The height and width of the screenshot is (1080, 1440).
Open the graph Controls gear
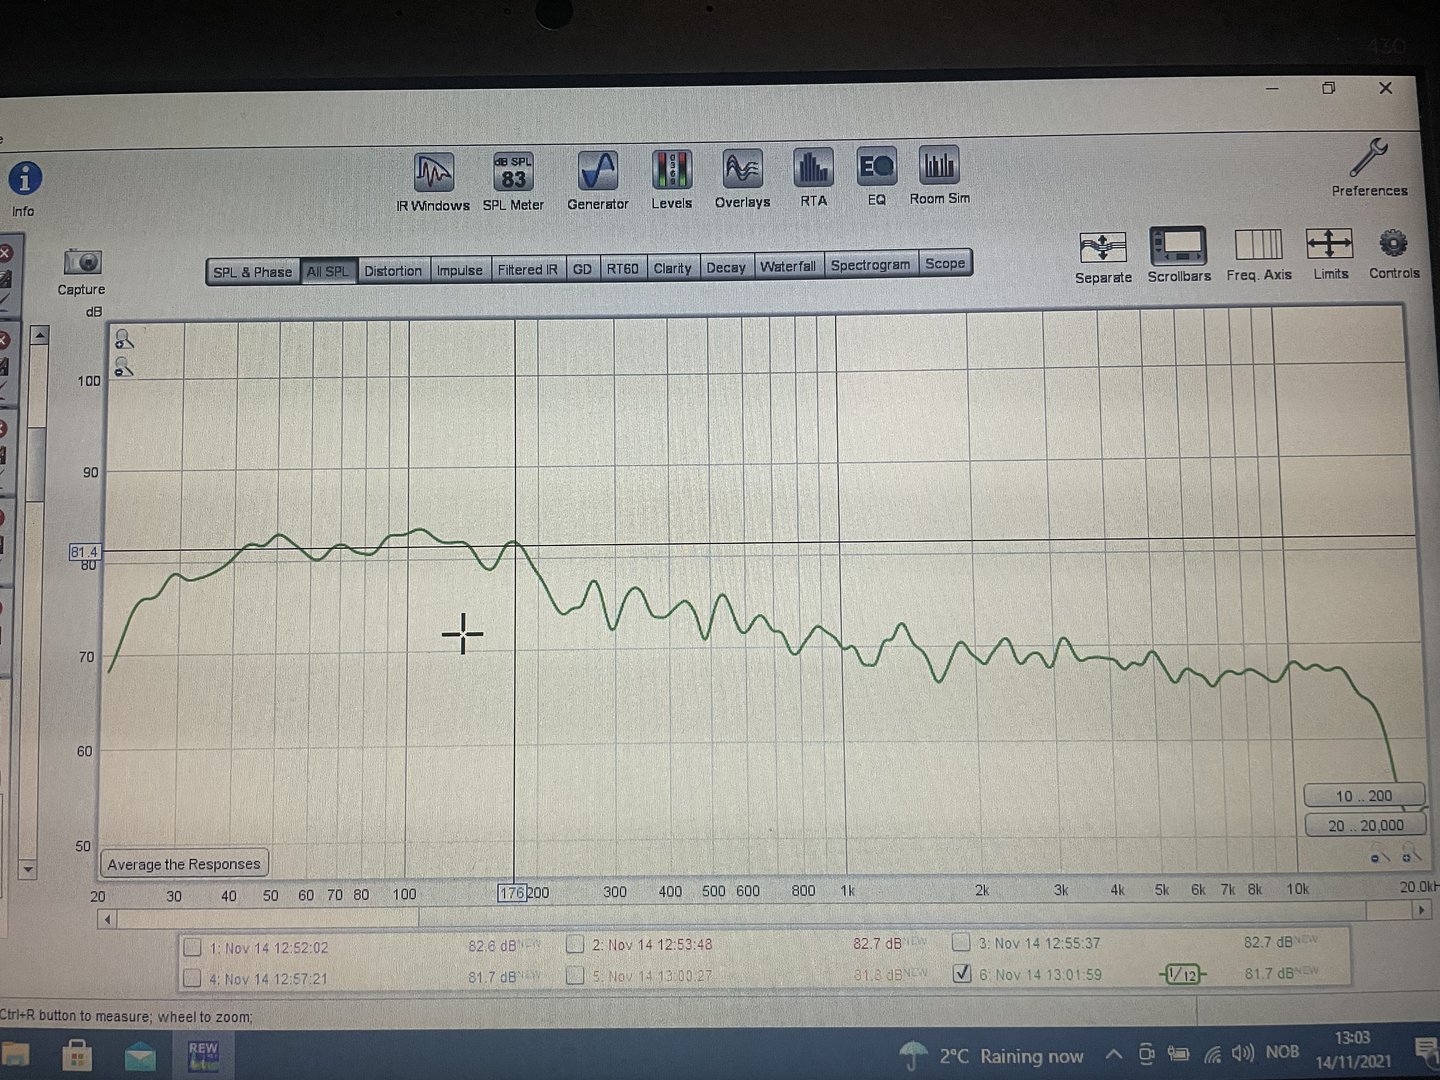click(1394, 253)
